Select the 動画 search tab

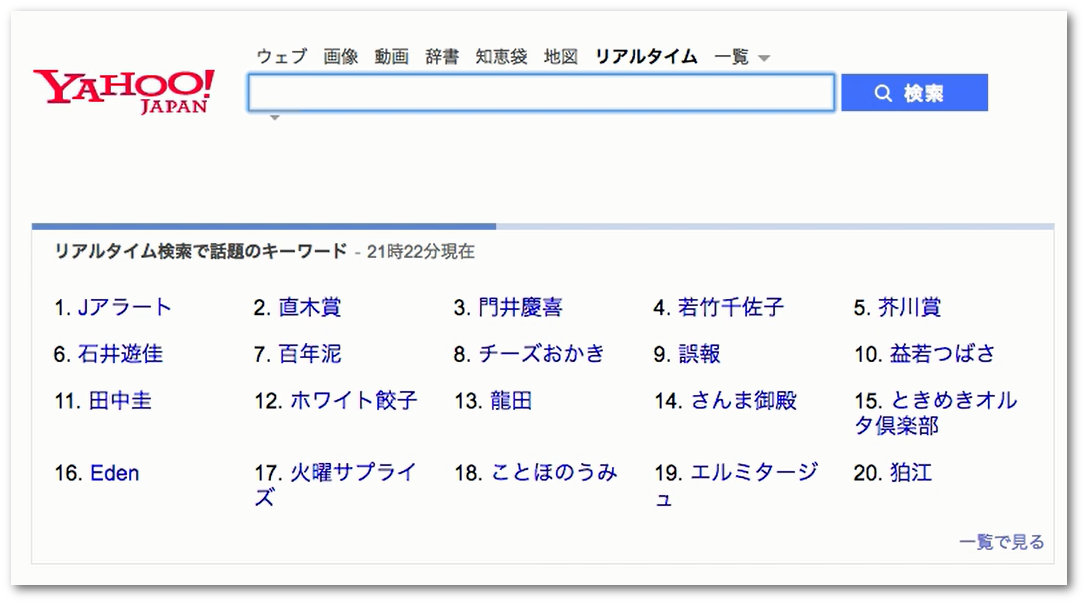[392, 57]
